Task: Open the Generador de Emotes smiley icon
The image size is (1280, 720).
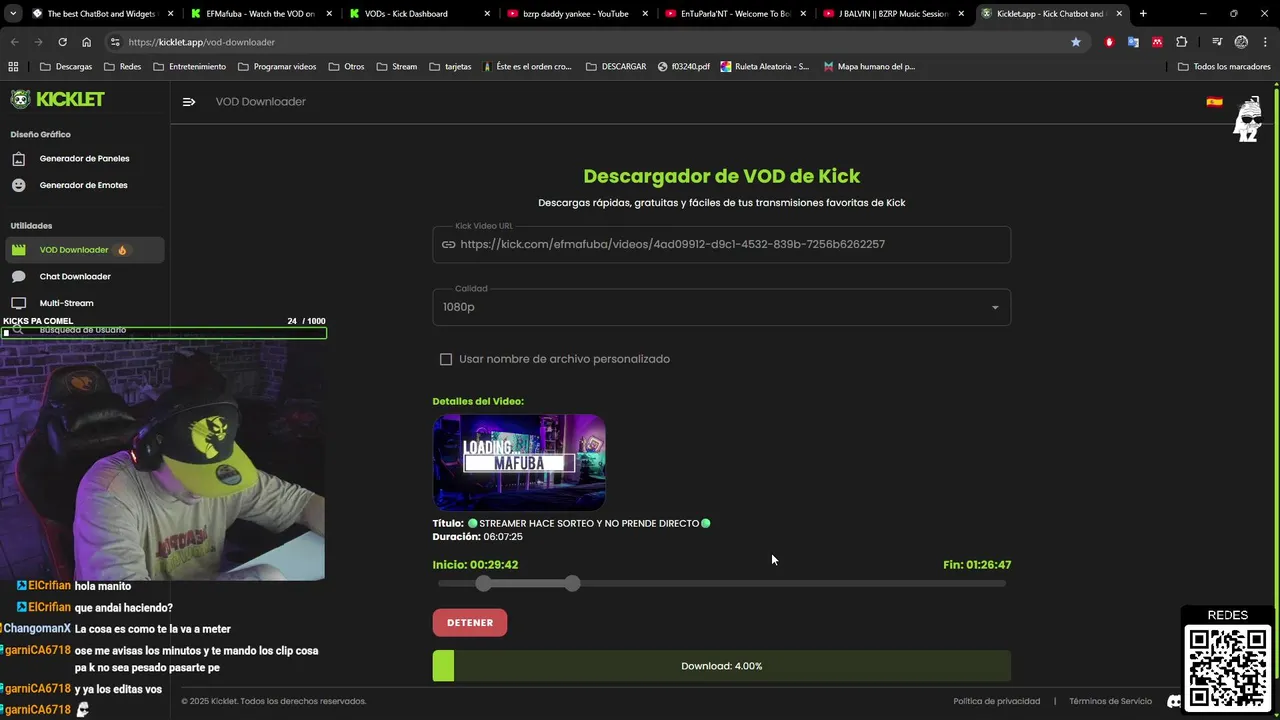Action: tap(18, 185)
